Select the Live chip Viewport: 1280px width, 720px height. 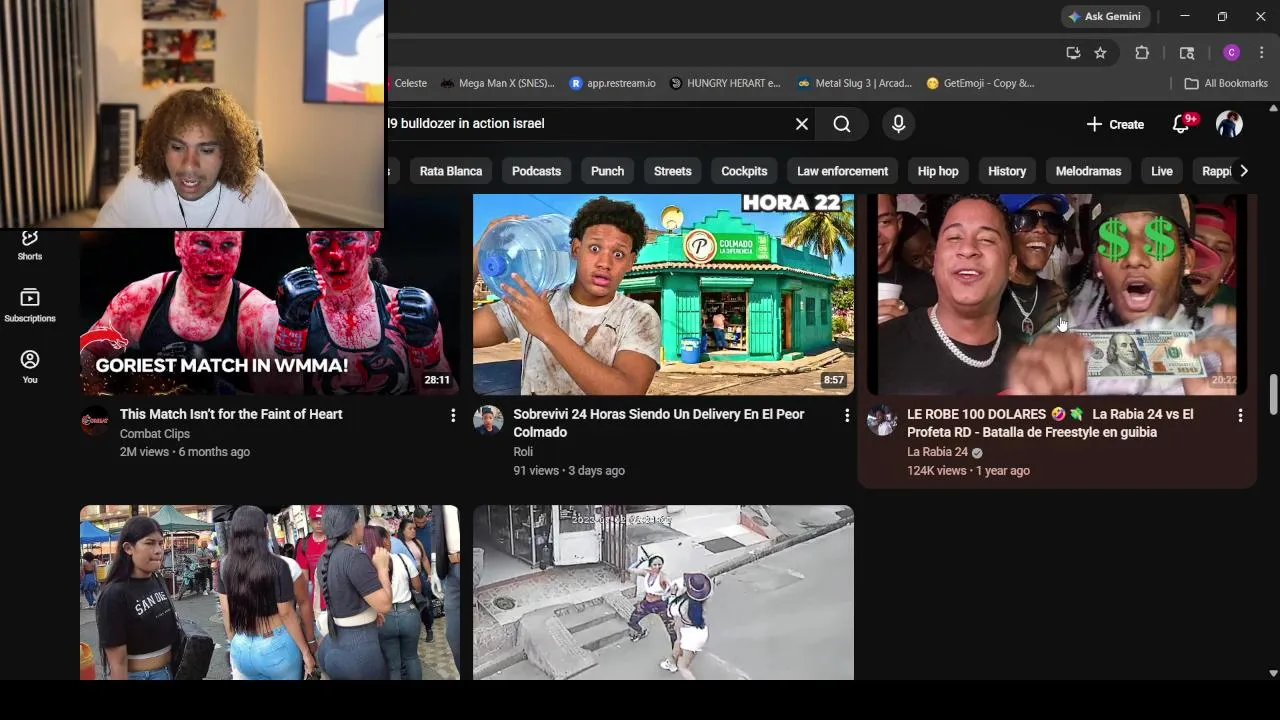click(1161, 171)
